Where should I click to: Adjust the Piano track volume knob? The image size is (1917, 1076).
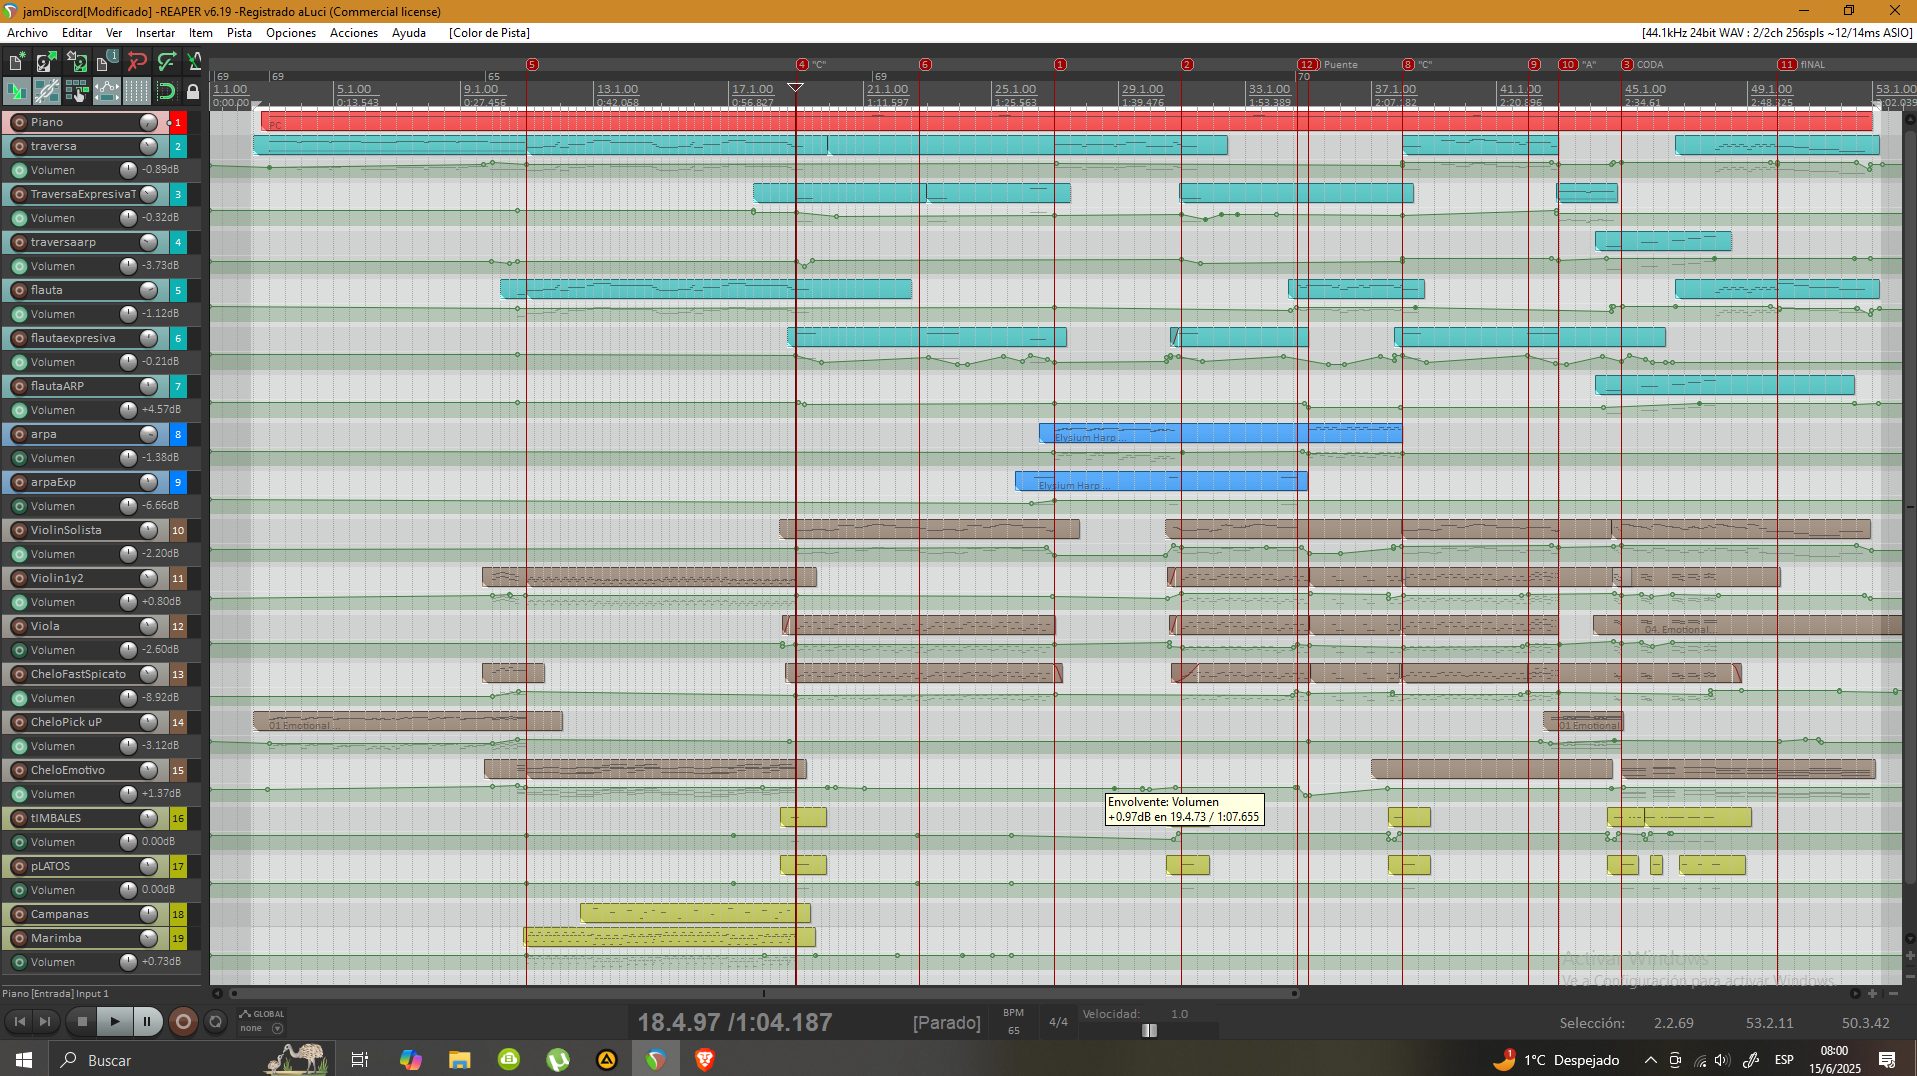[148, 122]
